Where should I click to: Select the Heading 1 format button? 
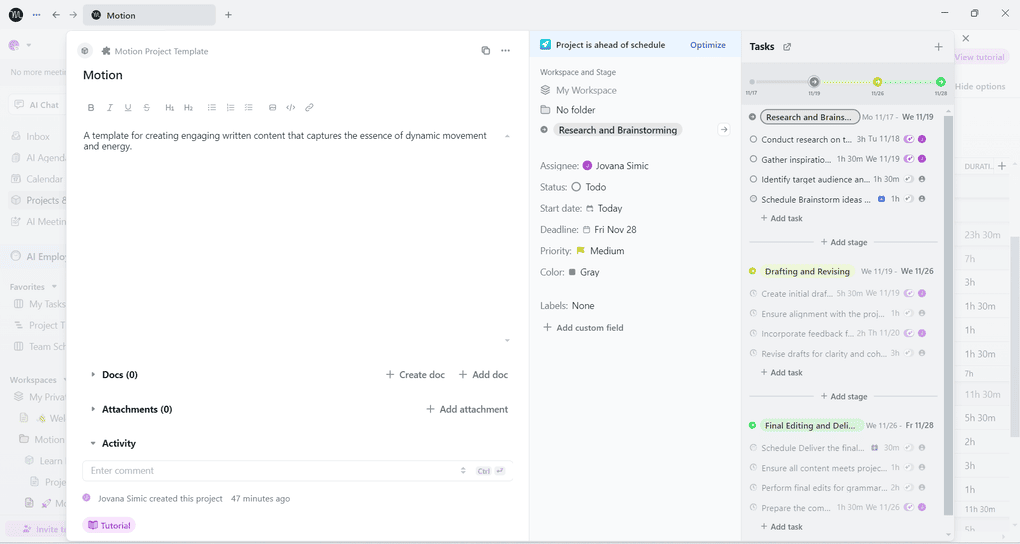click(x=169, y=108)
